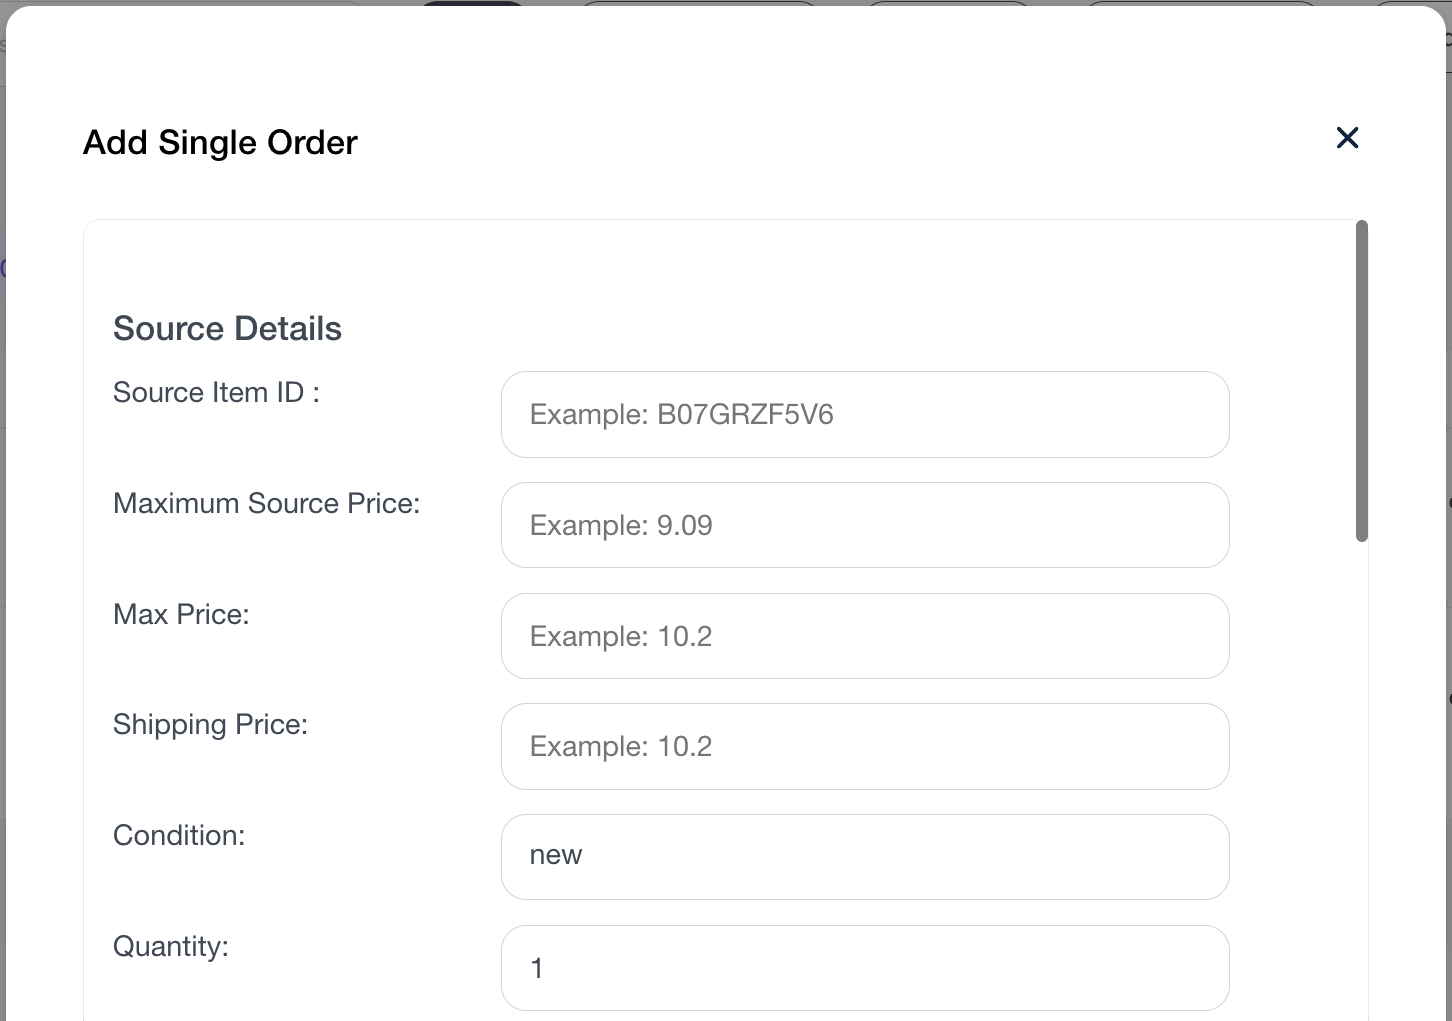Image resolution: width=1452 pixels, height=1021 pixels.
Task: Select the Max Price input box
Action: pos(864,636)
